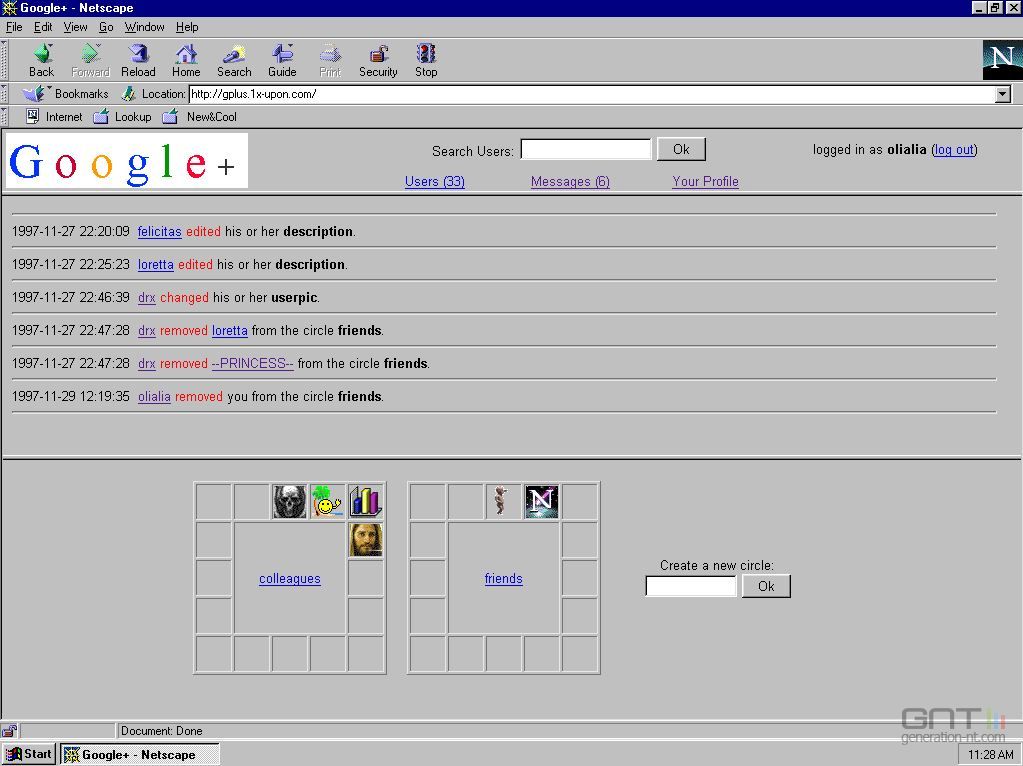Click the Netscape N userpic in friends
The height and width of the screenshot is (766, 1023).
pyautogui.click(x=542, y=501)
